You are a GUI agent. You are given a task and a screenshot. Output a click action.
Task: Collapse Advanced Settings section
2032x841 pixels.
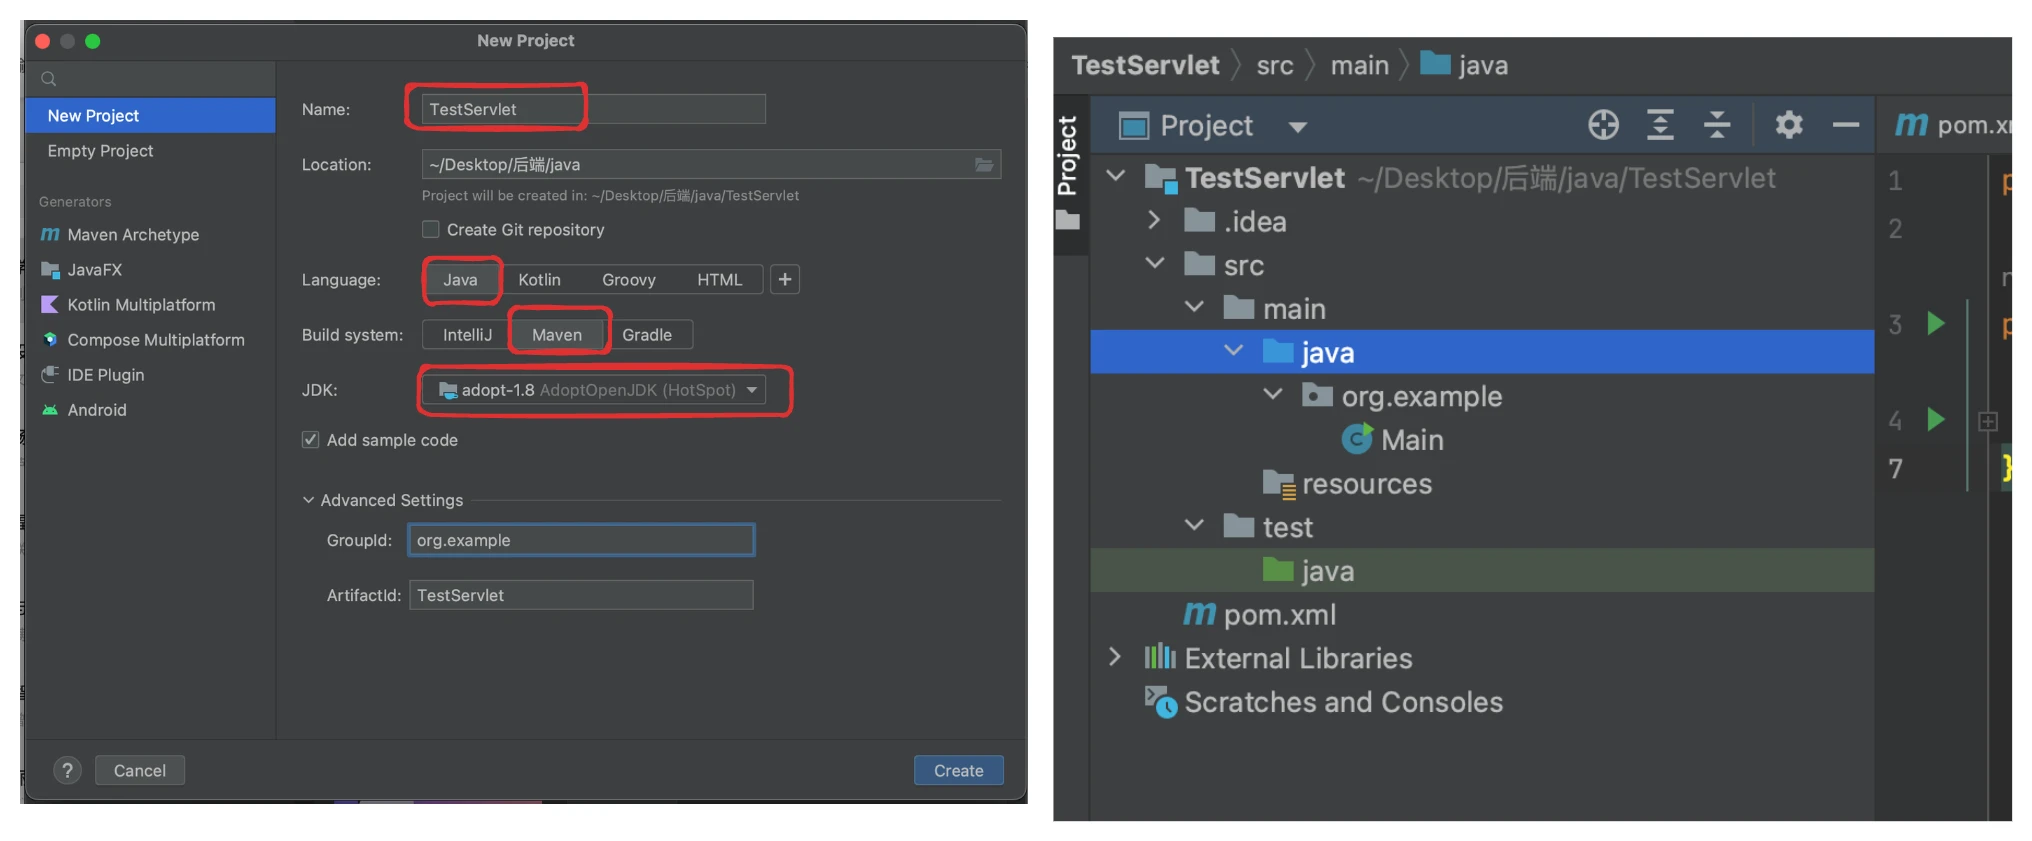pos(308,499)
